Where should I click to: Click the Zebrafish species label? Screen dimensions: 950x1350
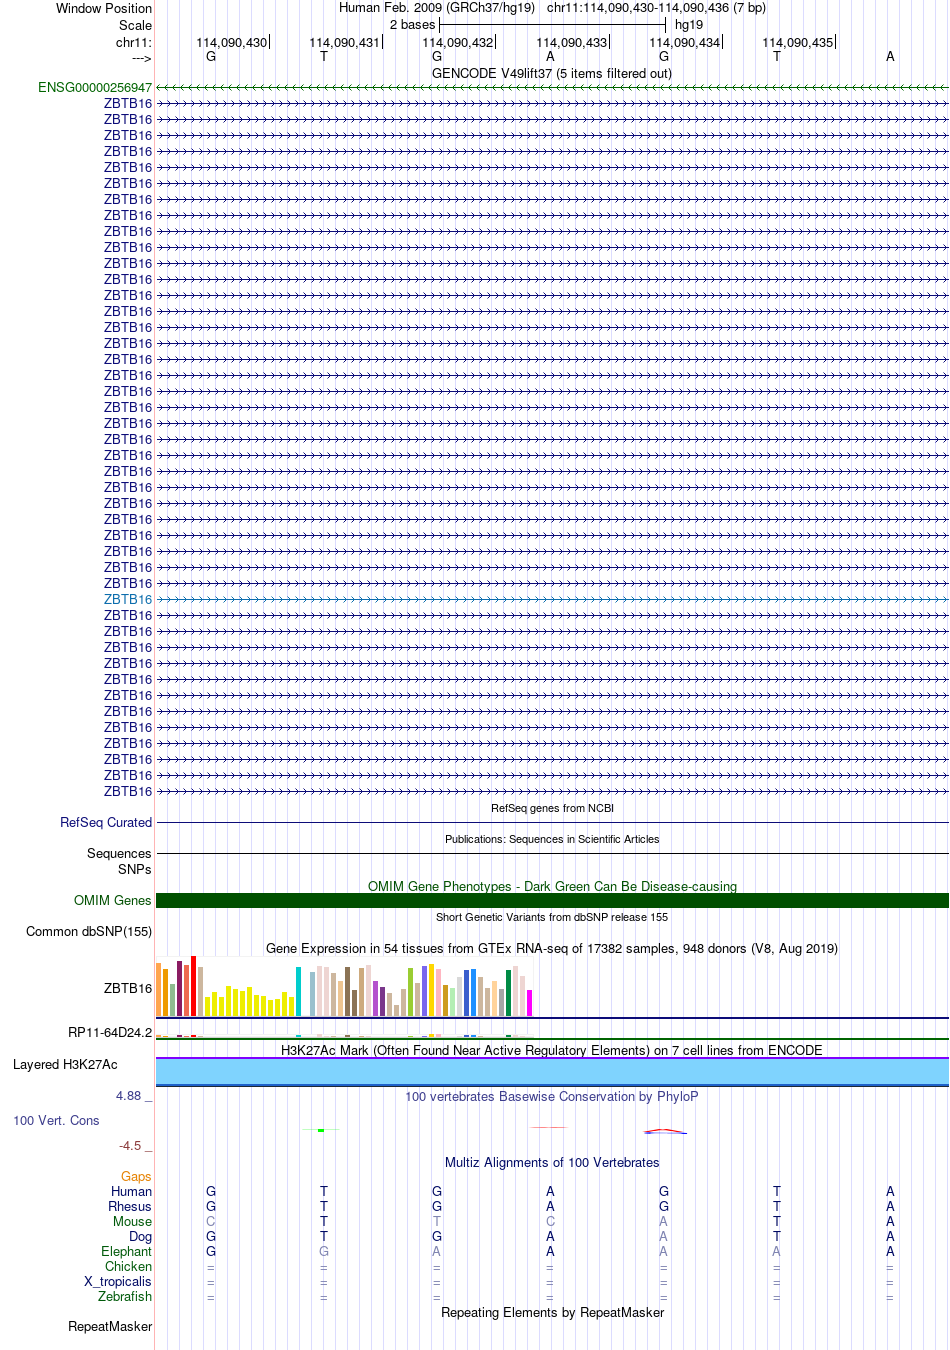(x=125, y=1297)
